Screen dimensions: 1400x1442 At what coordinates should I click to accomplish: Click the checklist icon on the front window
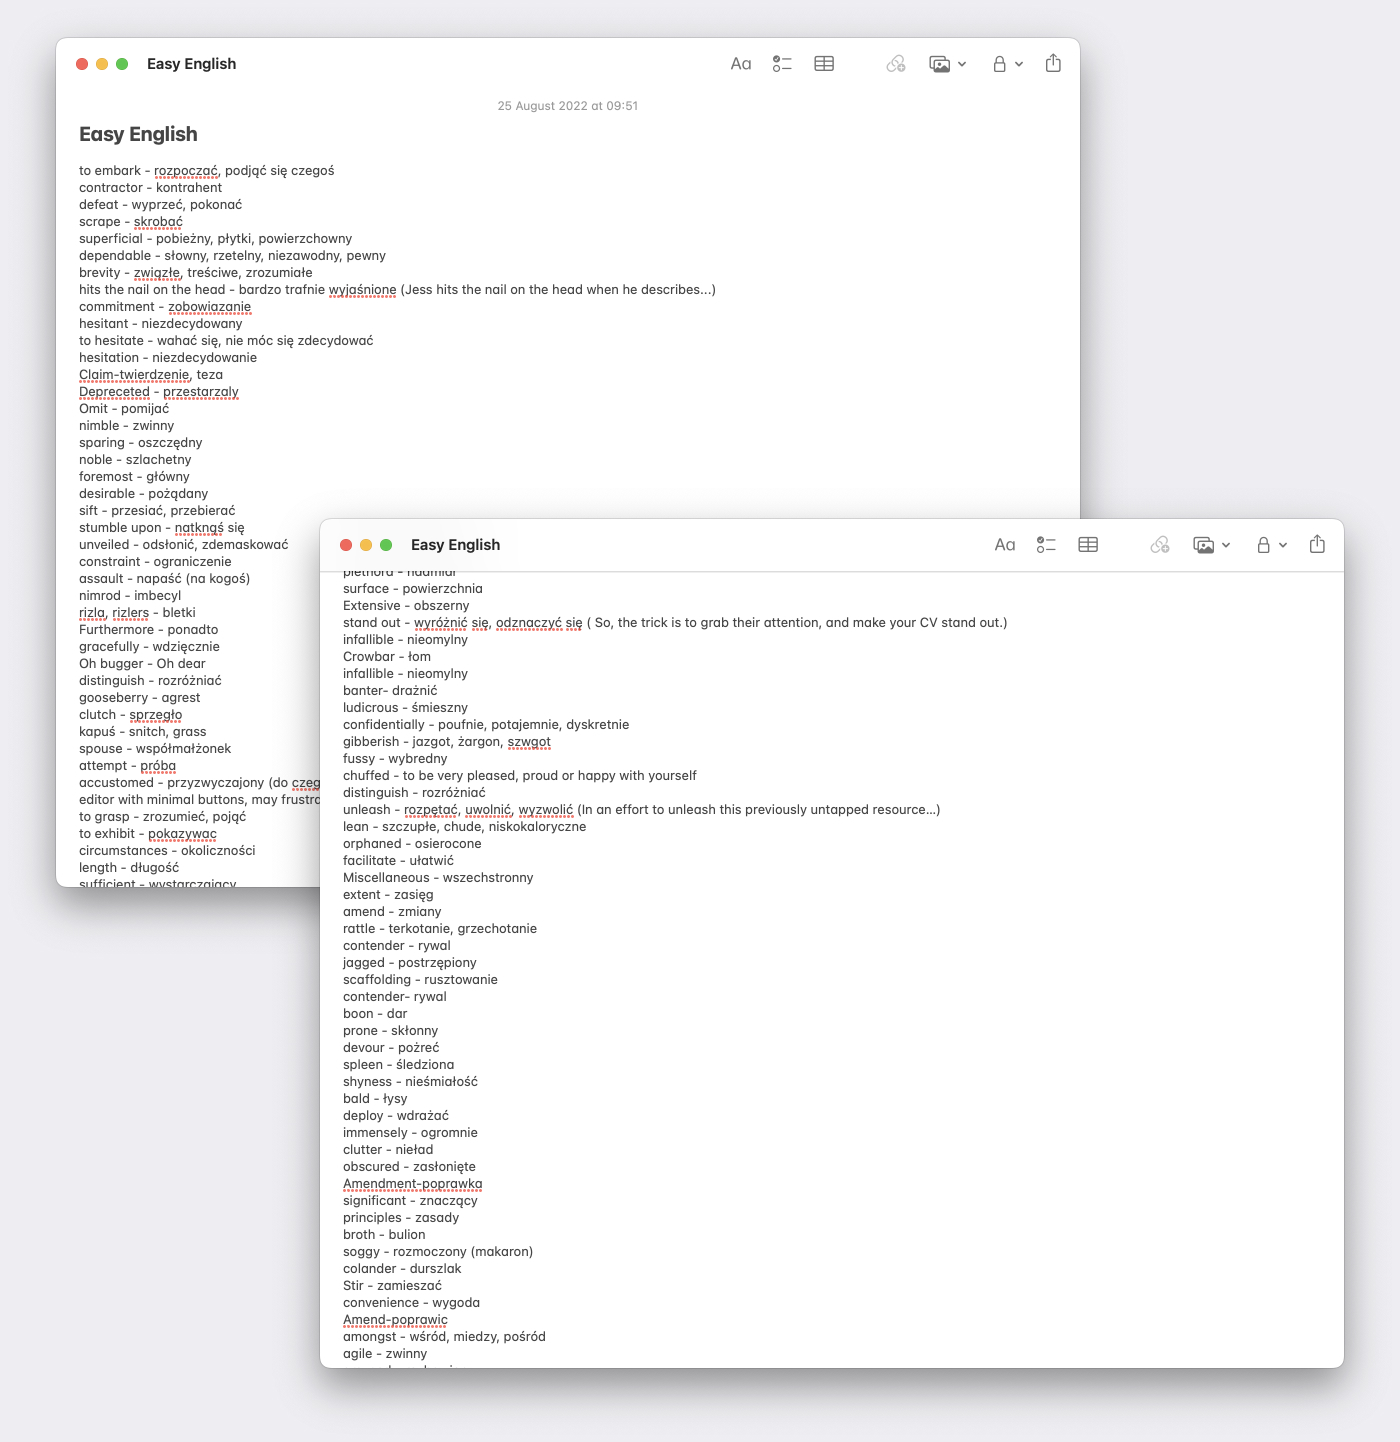[1047, 545]
